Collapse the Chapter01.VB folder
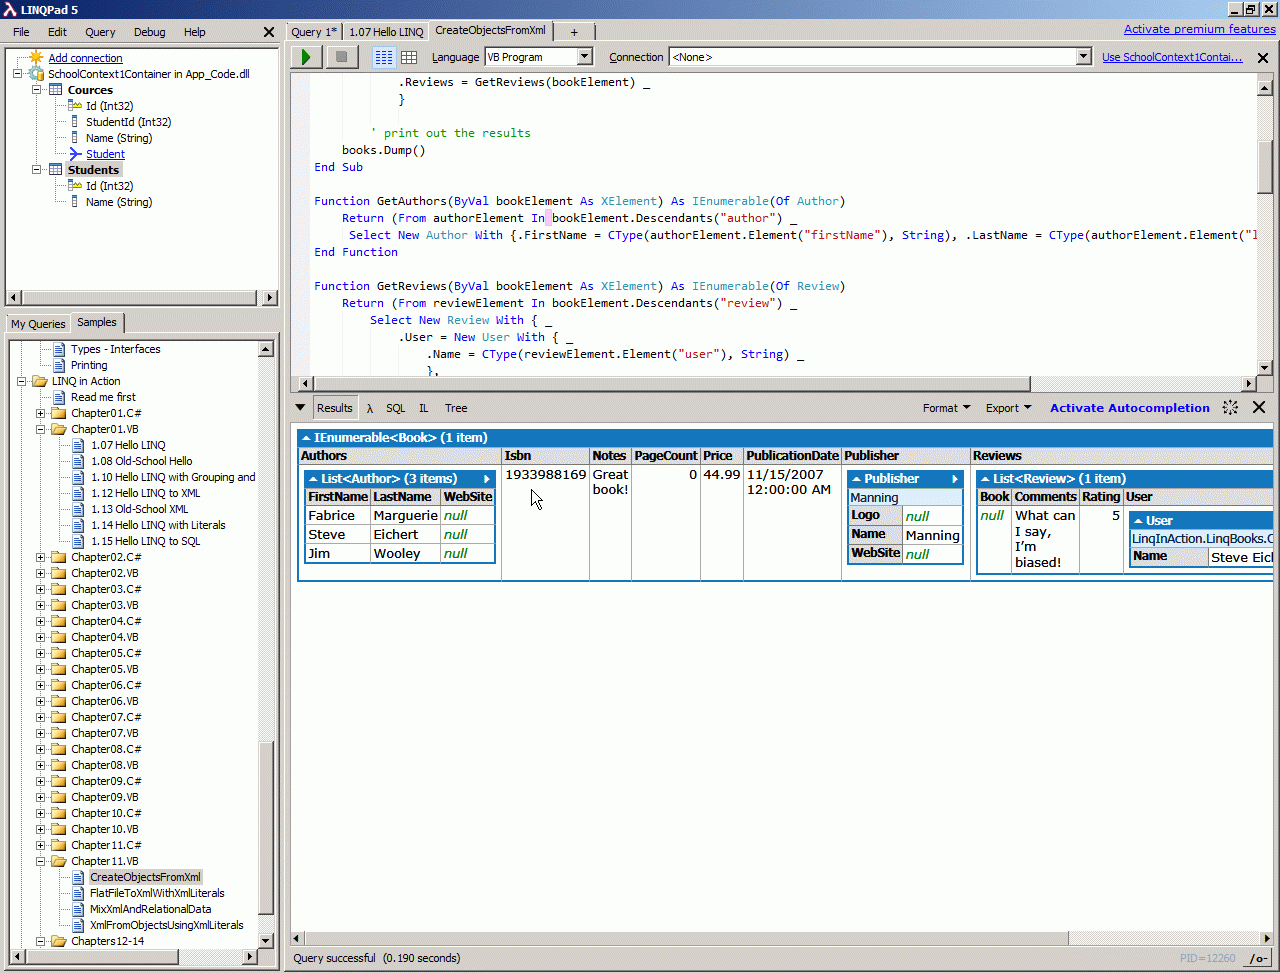1280x973 pixels. tap(41, 429)
